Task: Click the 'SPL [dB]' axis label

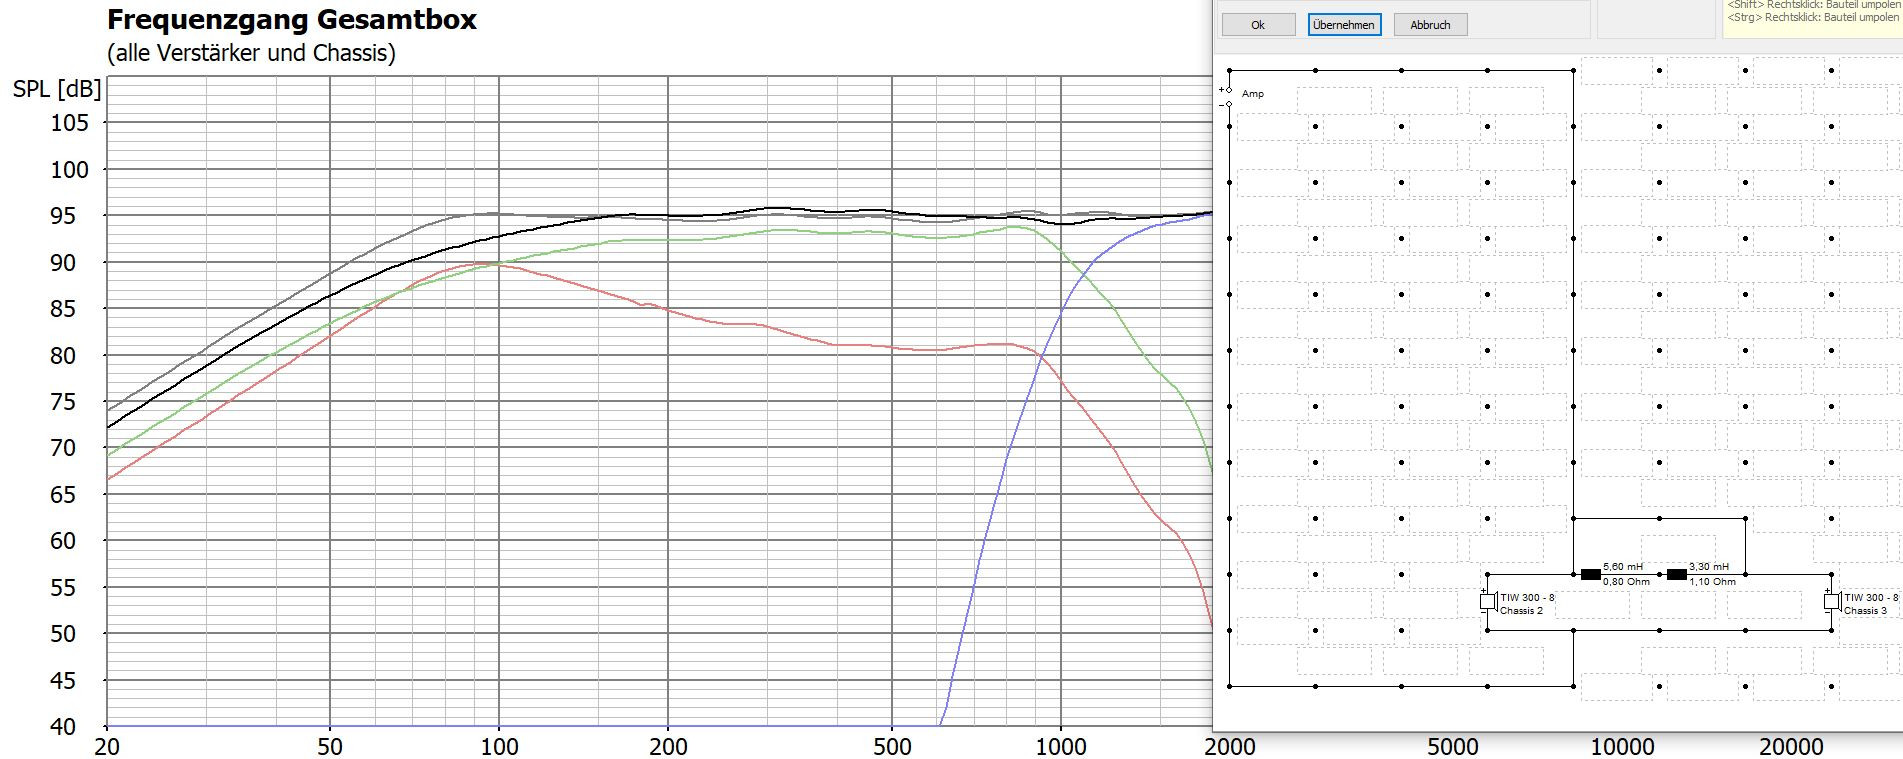Action: coord(57,89)
